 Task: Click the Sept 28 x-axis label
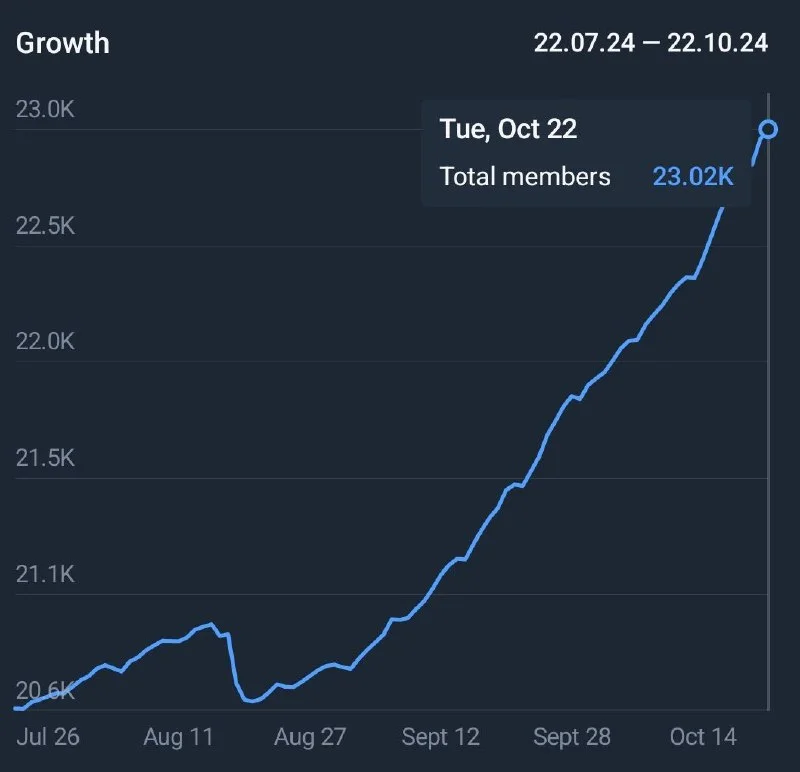pyautogui.click(x=572, y=737)
